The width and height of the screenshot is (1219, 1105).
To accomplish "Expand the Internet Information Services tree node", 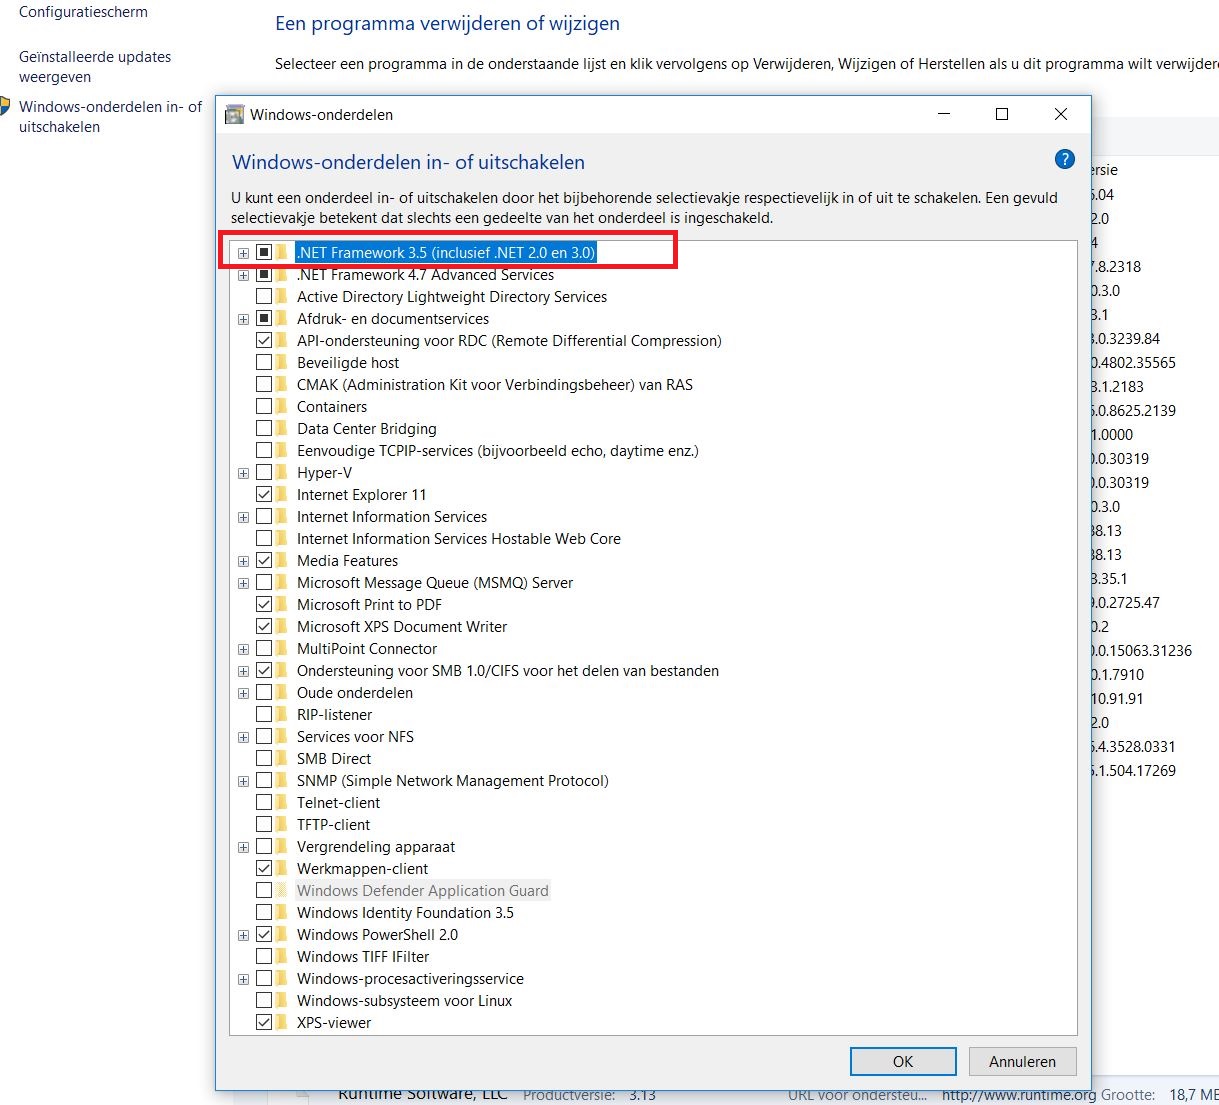I will [243, 517].
